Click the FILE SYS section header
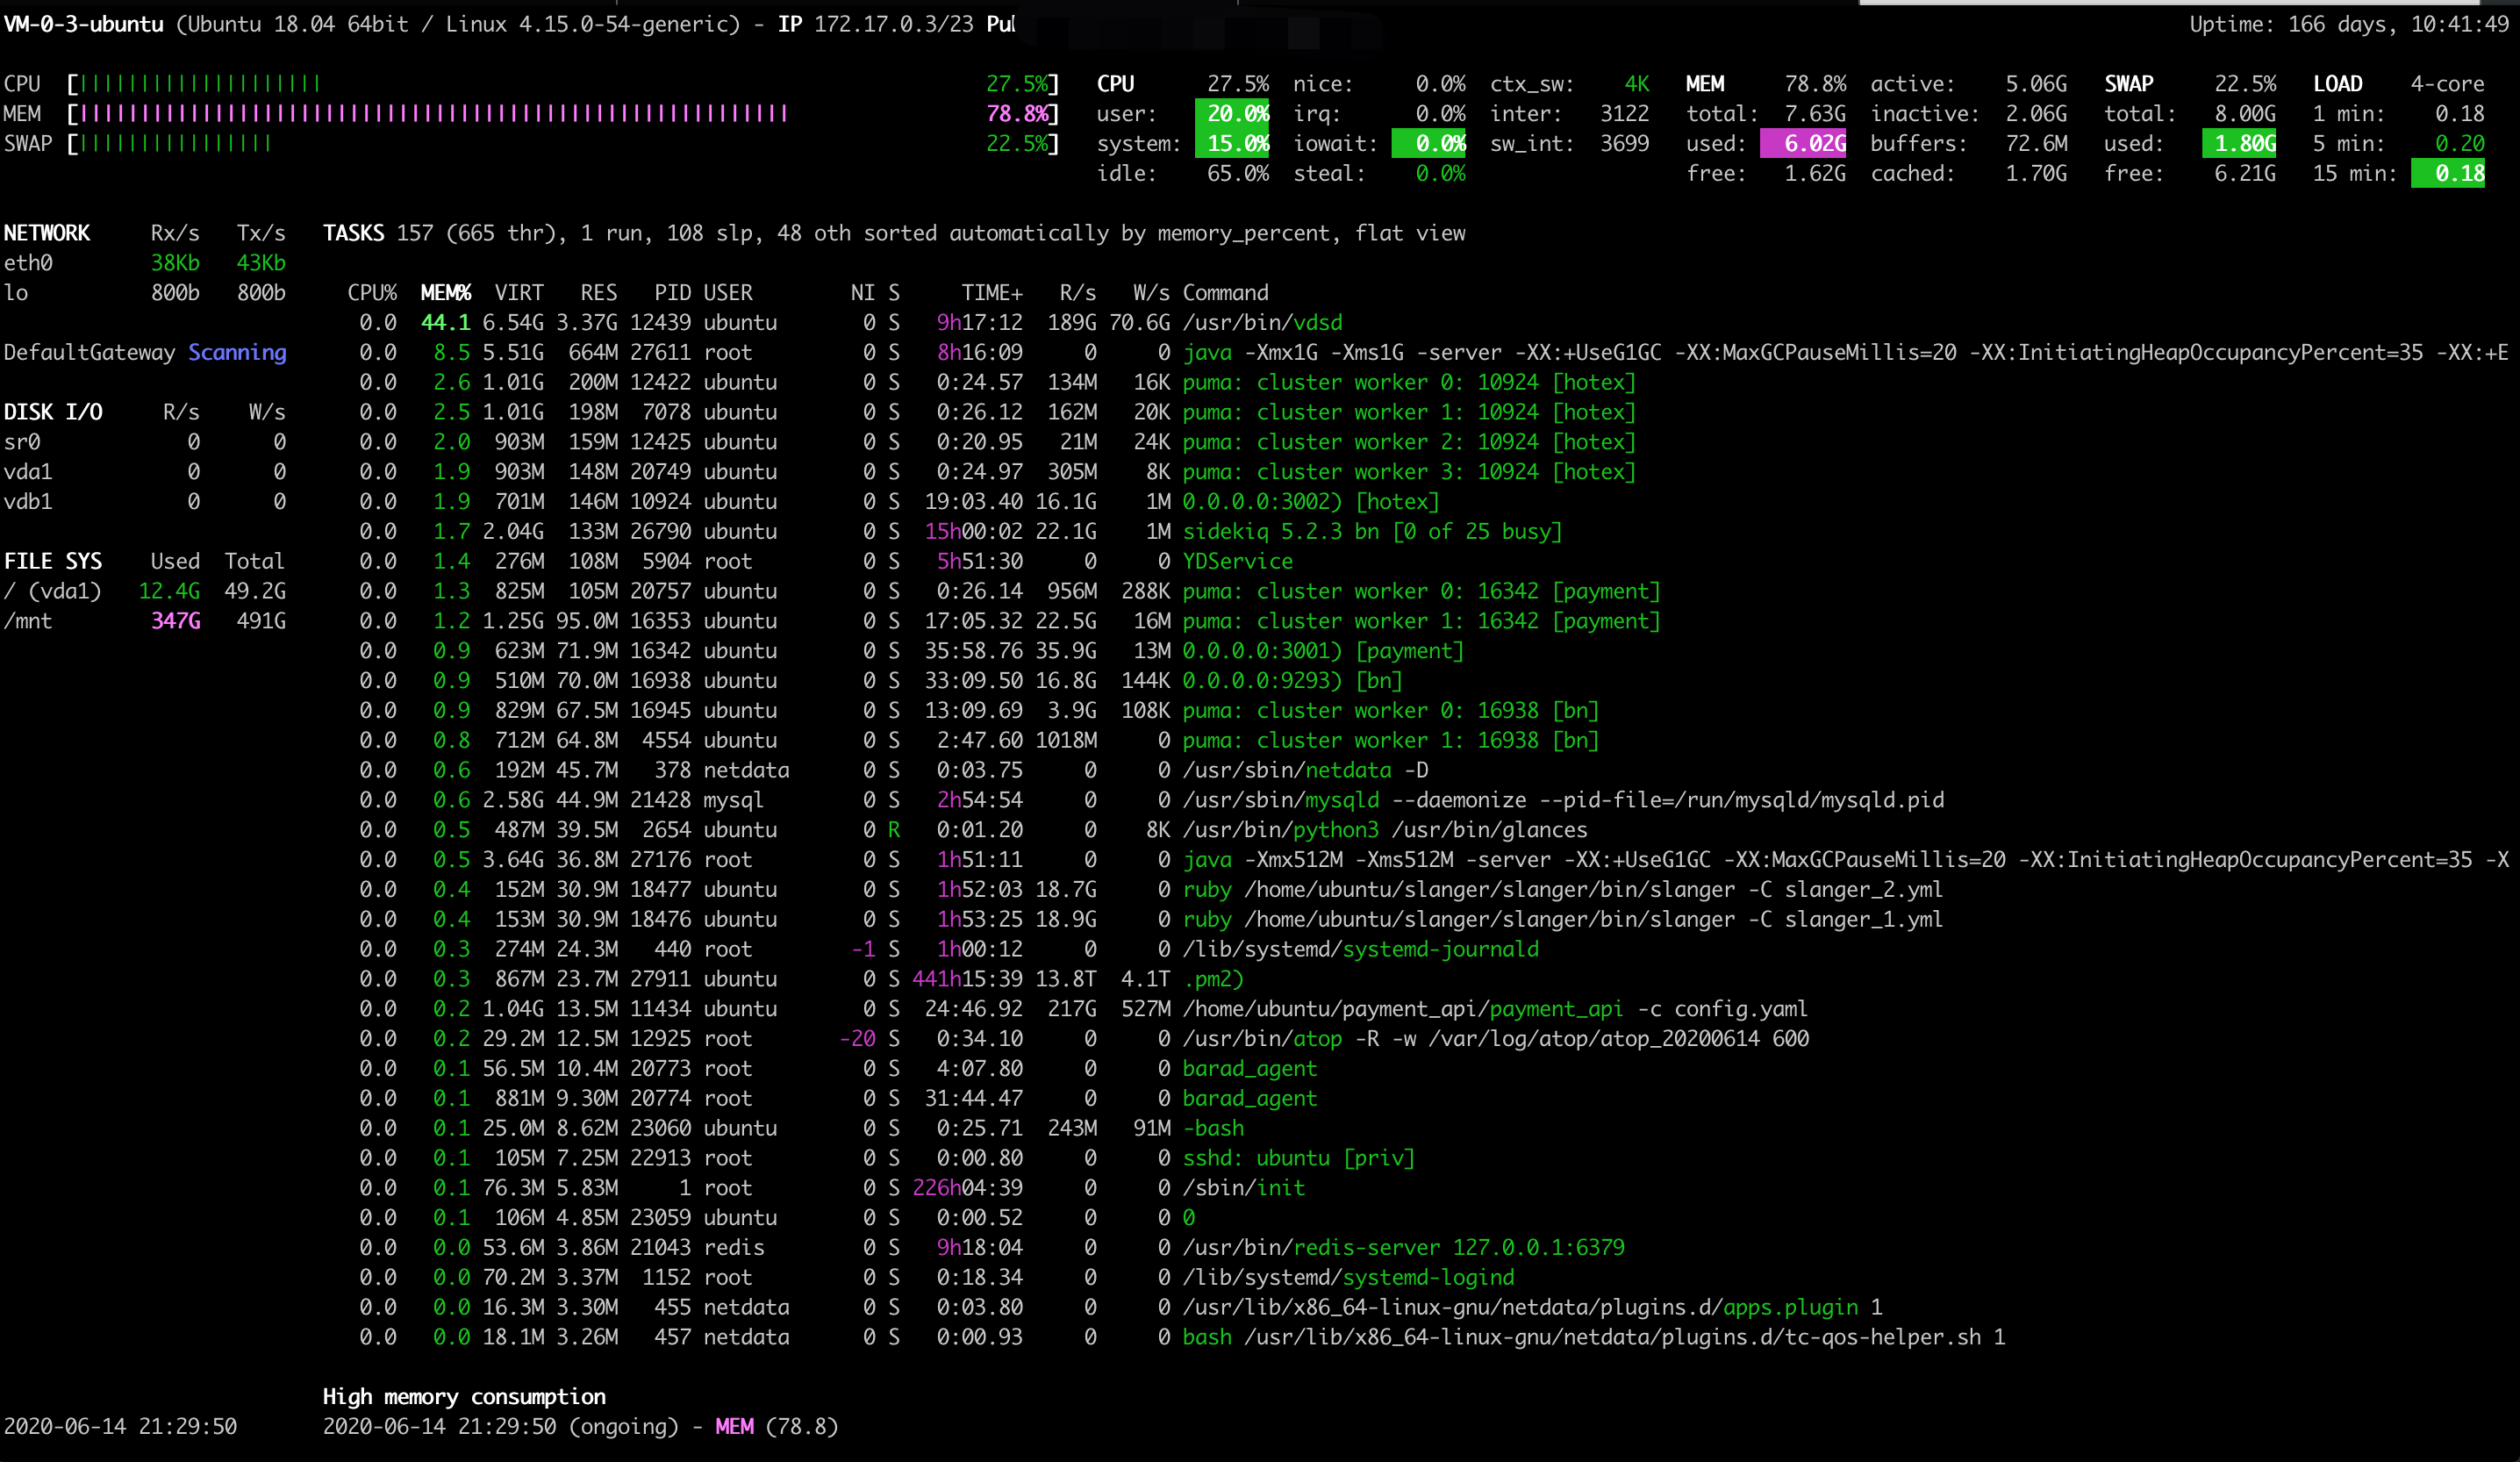Image resolution: width=2520 pixels, height=1462 pixels. coord(53,561)
